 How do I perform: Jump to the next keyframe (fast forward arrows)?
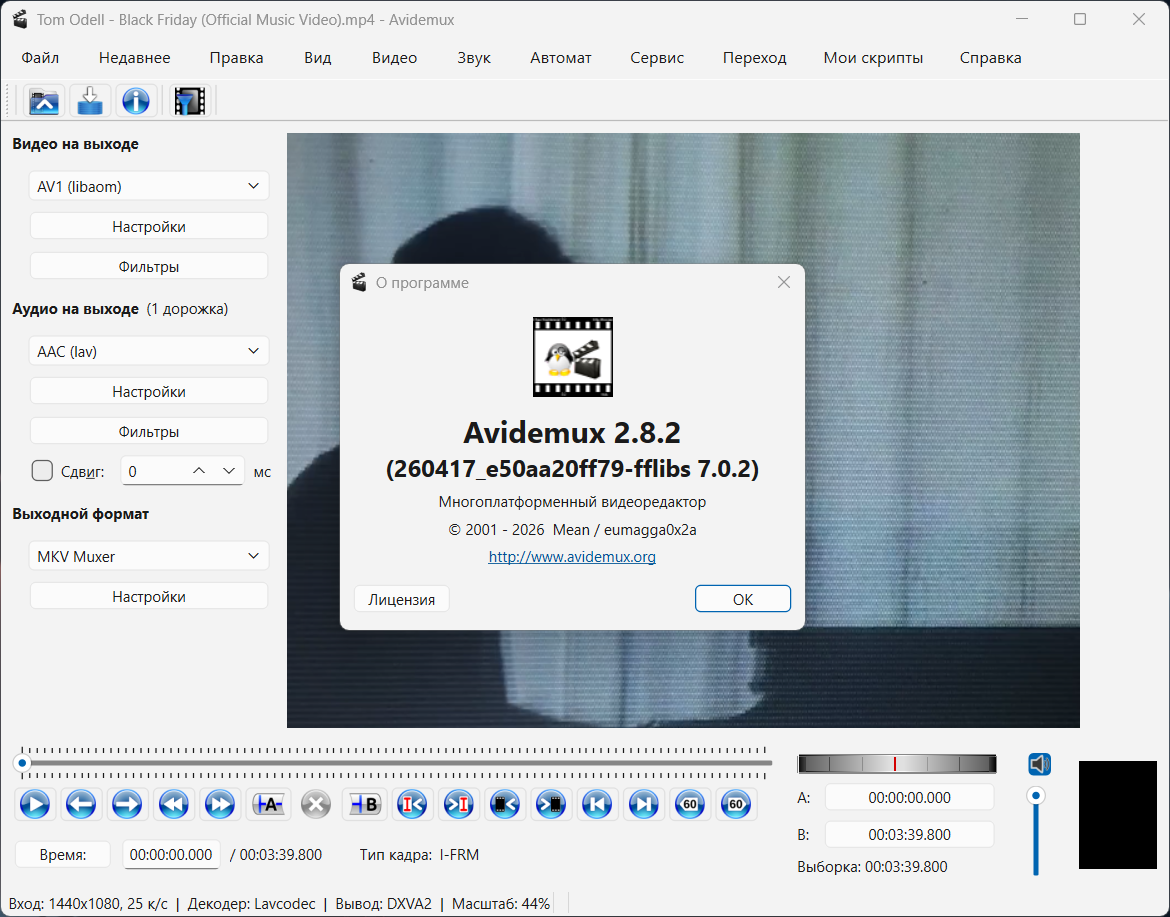tap(219, 804)
